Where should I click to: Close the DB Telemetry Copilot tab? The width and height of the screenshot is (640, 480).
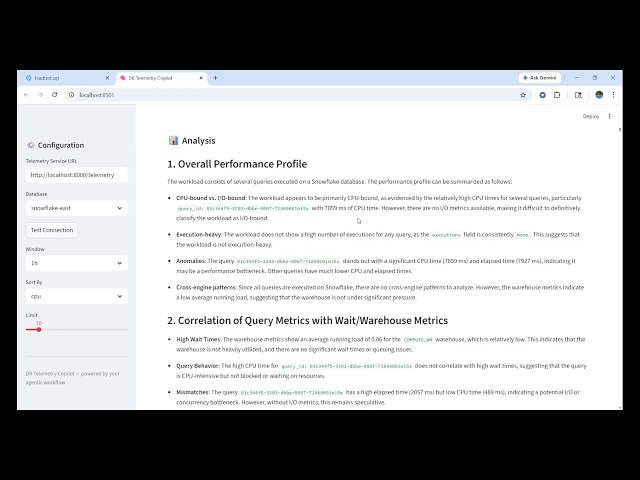(x=201, y=78)
